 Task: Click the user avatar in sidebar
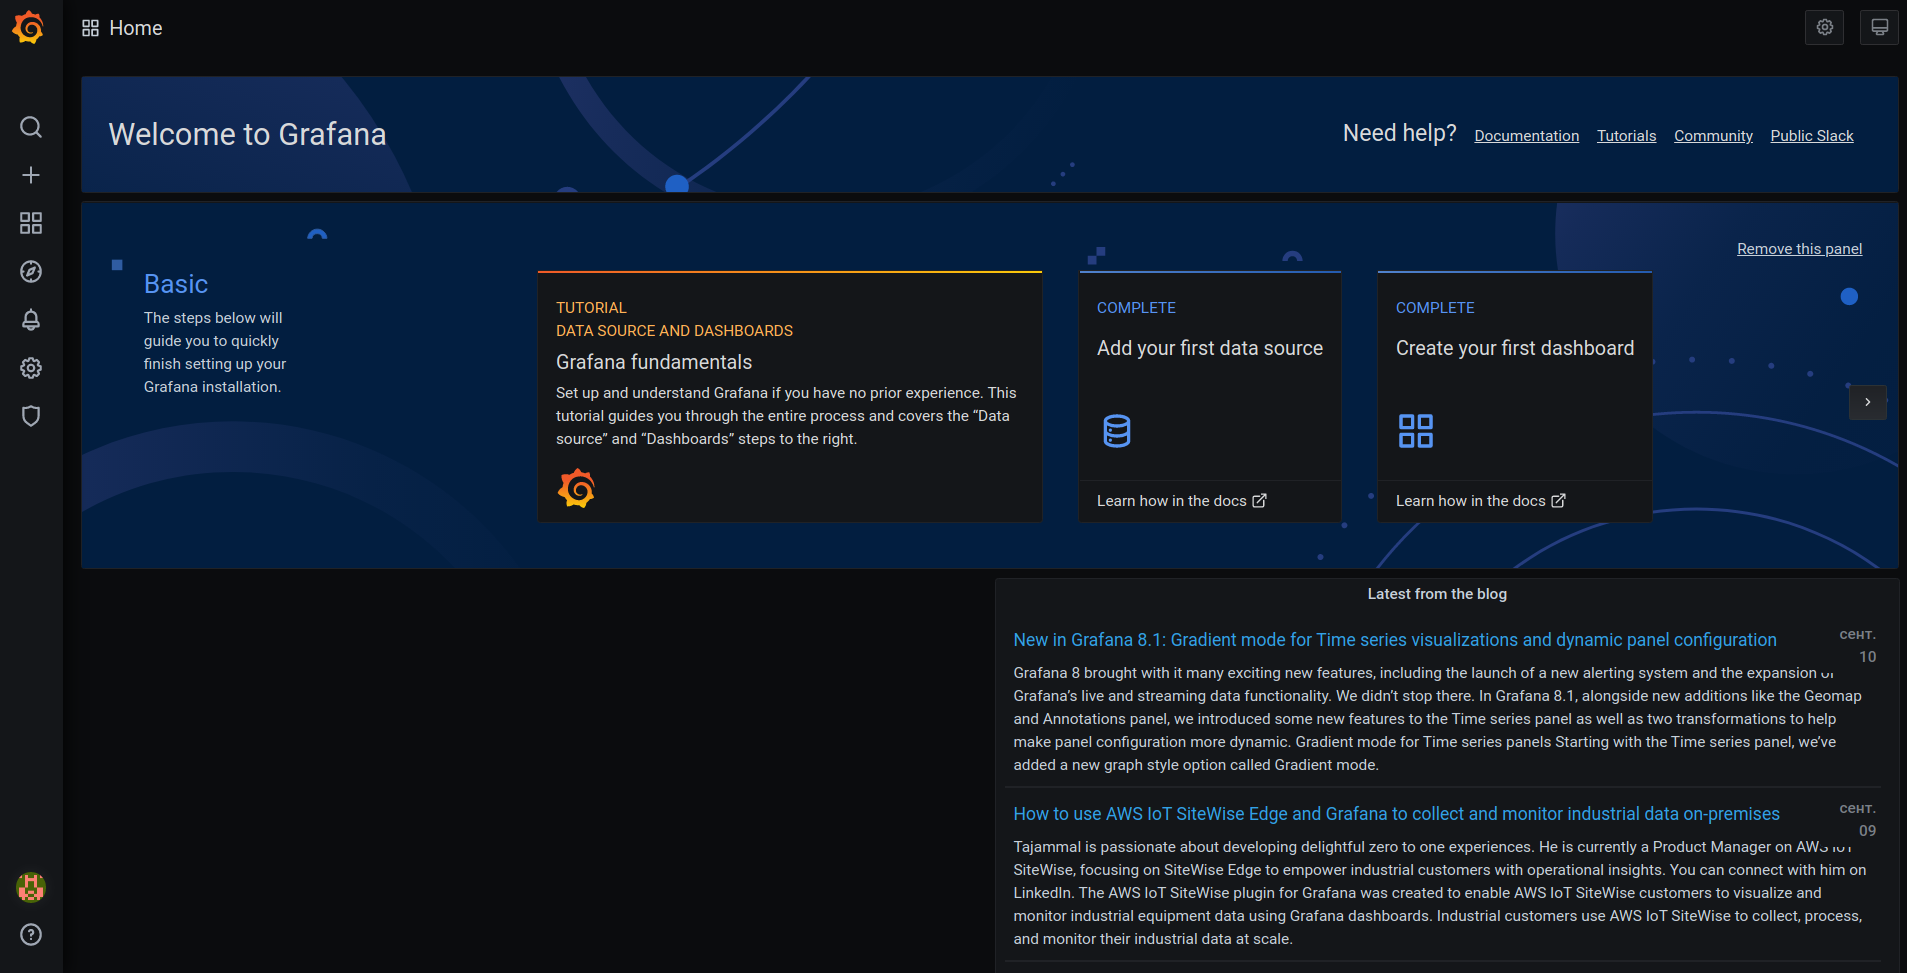pyautogui.click(x=31, y=887)
